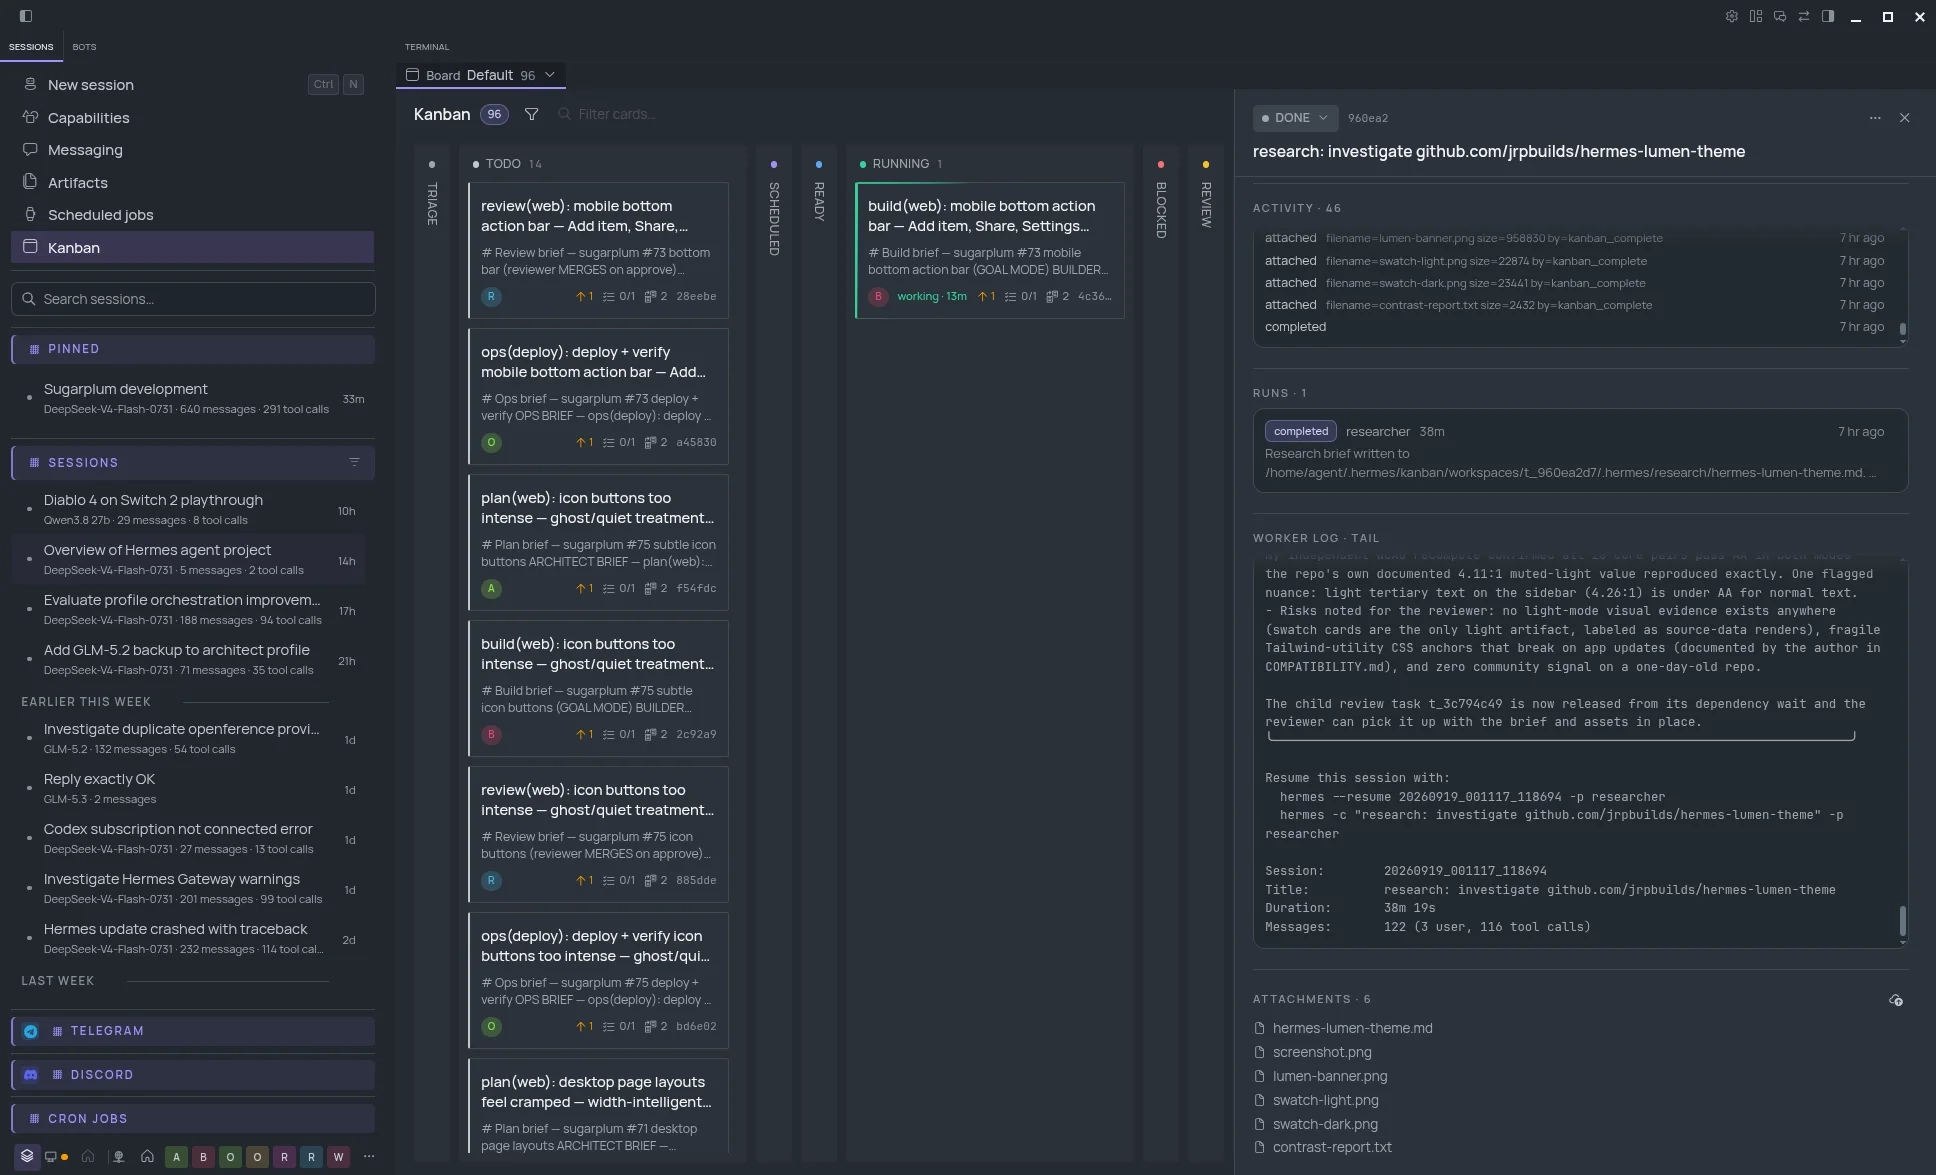Click the globe network icon in bottom bar
The height and width of the screenshot is (1175, 1936).
[118, 1157]
